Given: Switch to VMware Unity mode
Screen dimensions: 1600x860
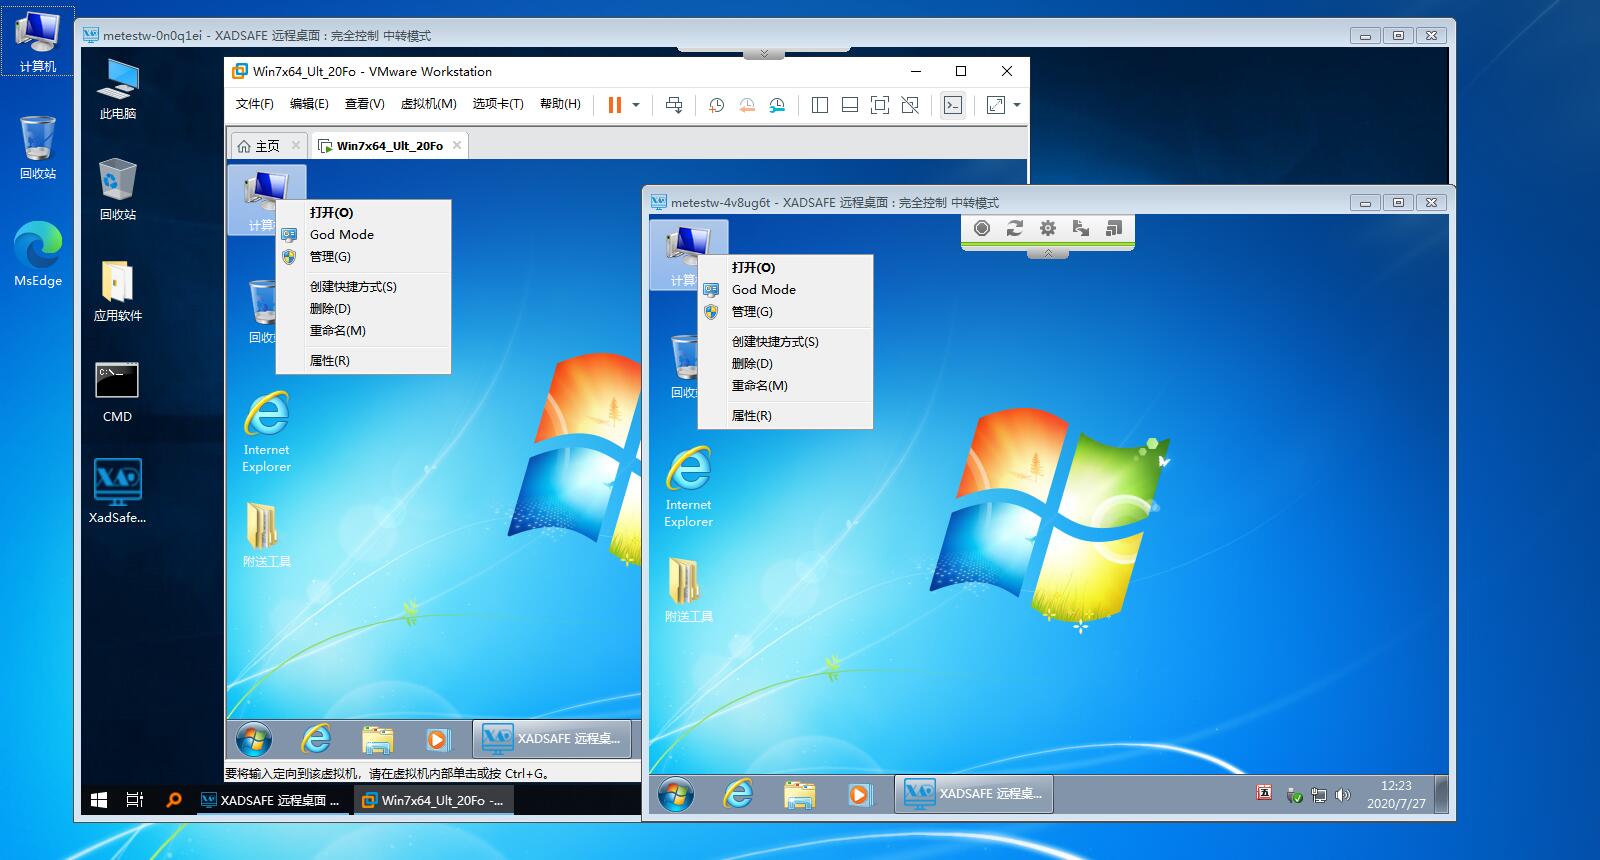Looking at the screenshot, I should 910,105.
